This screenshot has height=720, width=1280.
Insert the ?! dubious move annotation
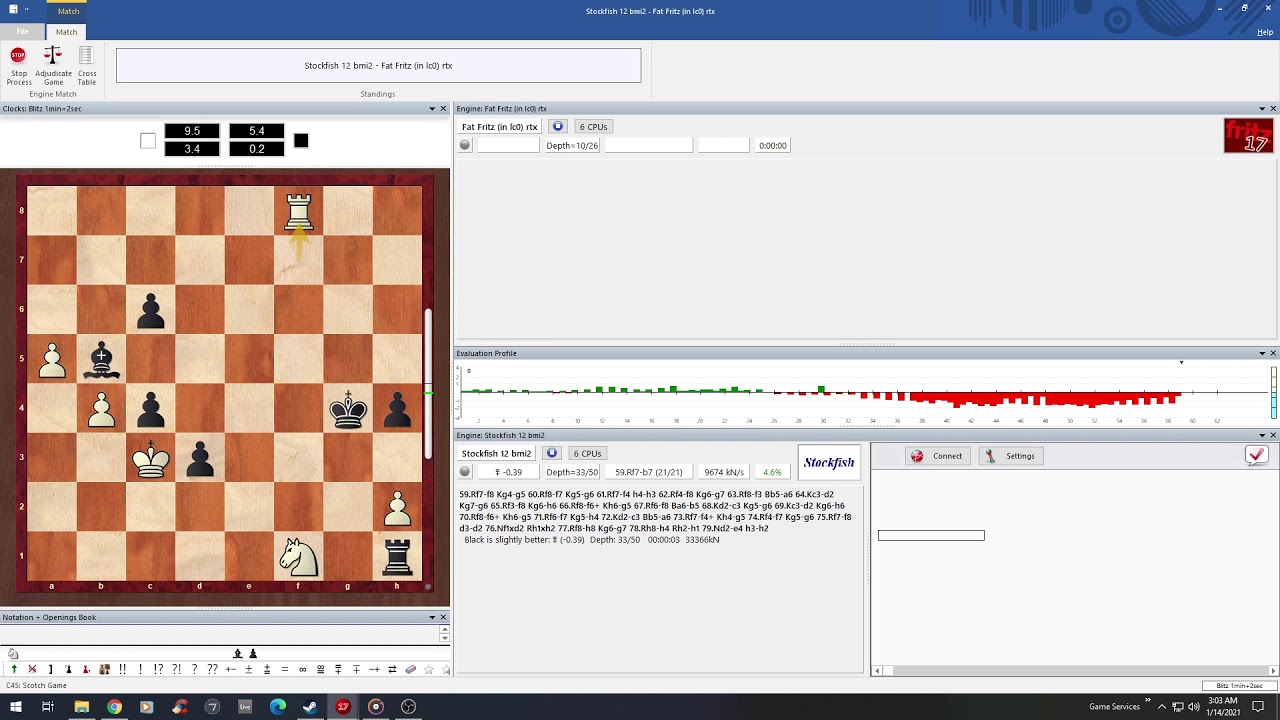176,669
